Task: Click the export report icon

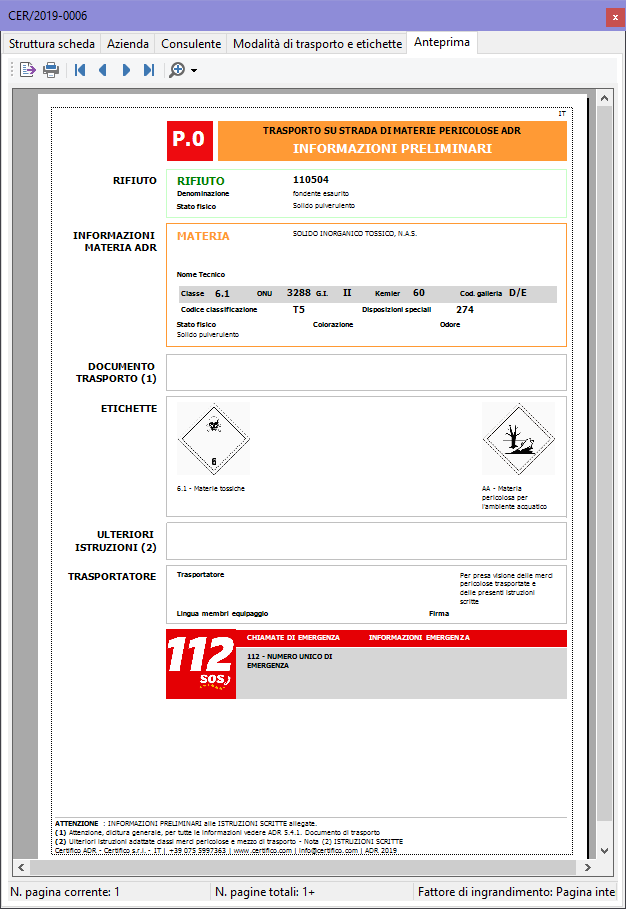Action: pyautogui.click(x=27, y=70)
